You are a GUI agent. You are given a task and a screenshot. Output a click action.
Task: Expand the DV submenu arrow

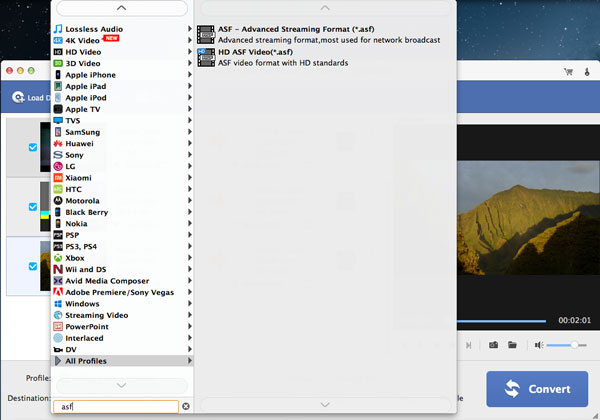coord(189,349)
